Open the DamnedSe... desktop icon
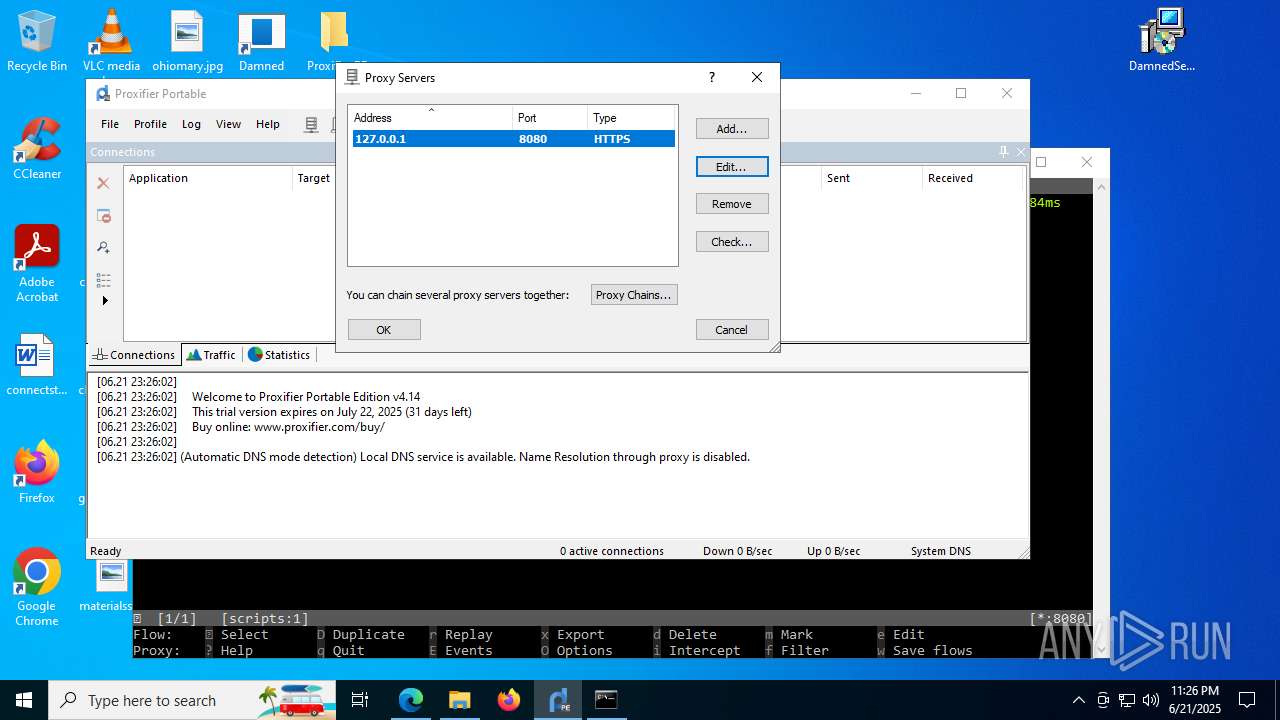The height and width of the screenshot is (720, 1280). (1162, 40)
